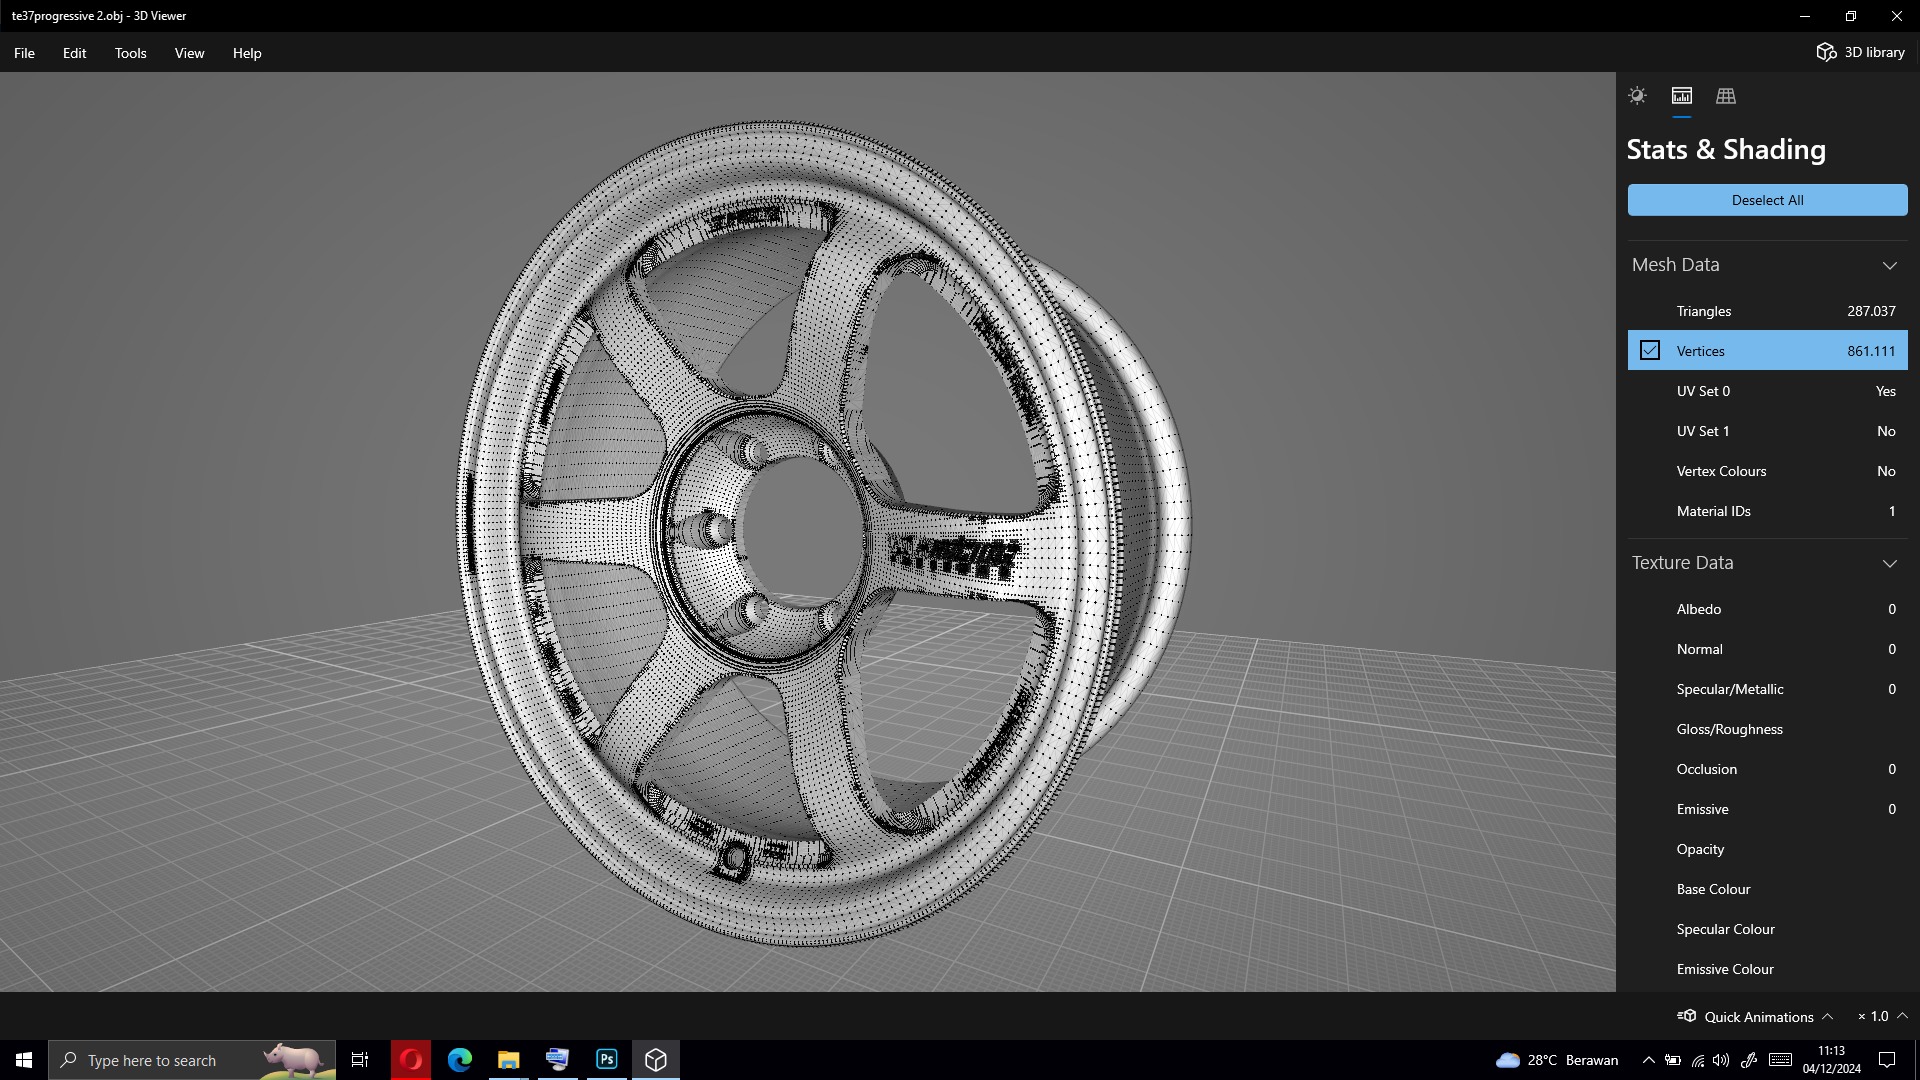Open the pen workspace tray icon
This screenshot has height=1080, width=1920.
point(1749,1060)
